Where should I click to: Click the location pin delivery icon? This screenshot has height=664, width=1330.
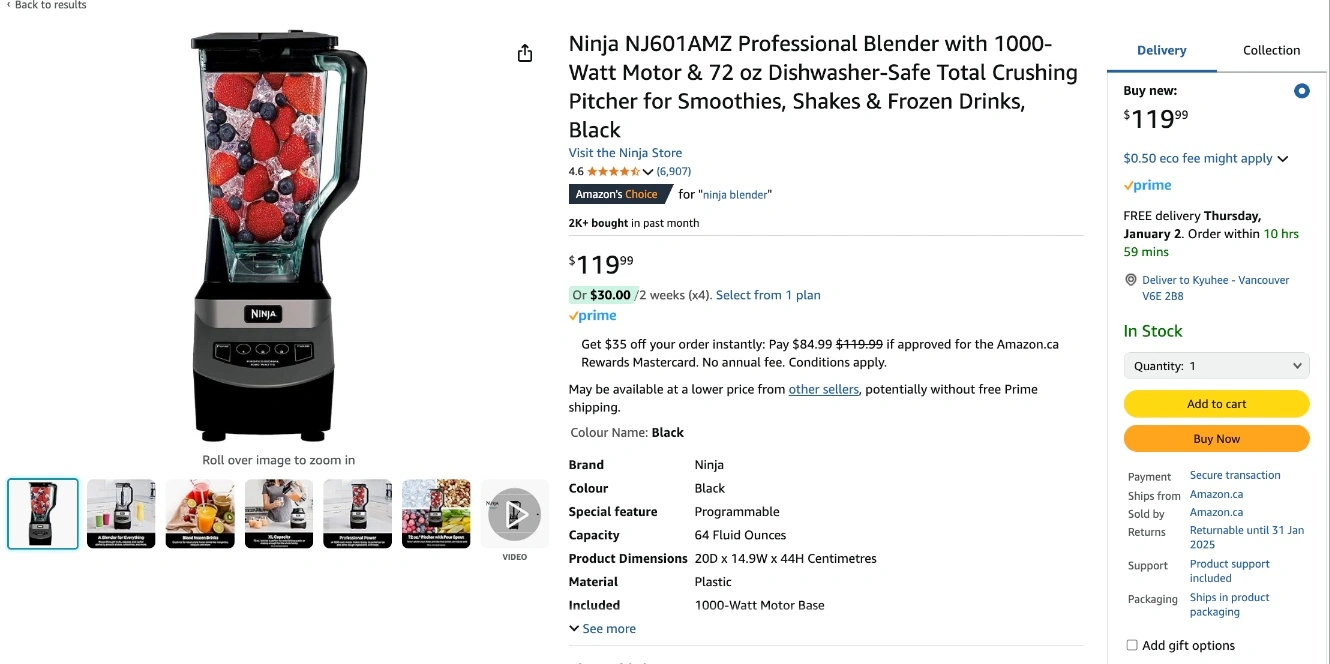pos(1131,280)
